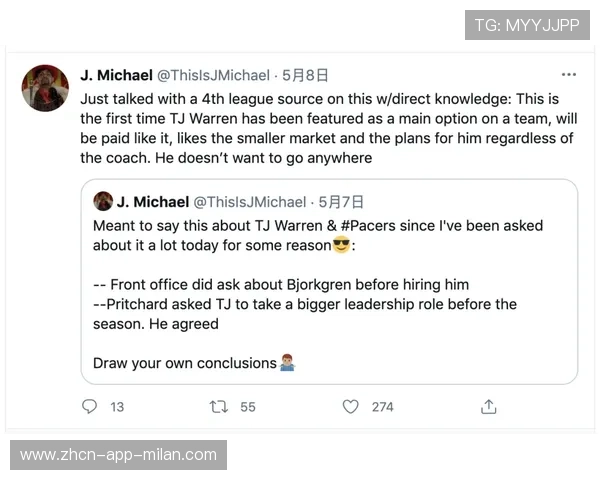Click the 5月7日 date in the quoted tweet

(341, 201)
